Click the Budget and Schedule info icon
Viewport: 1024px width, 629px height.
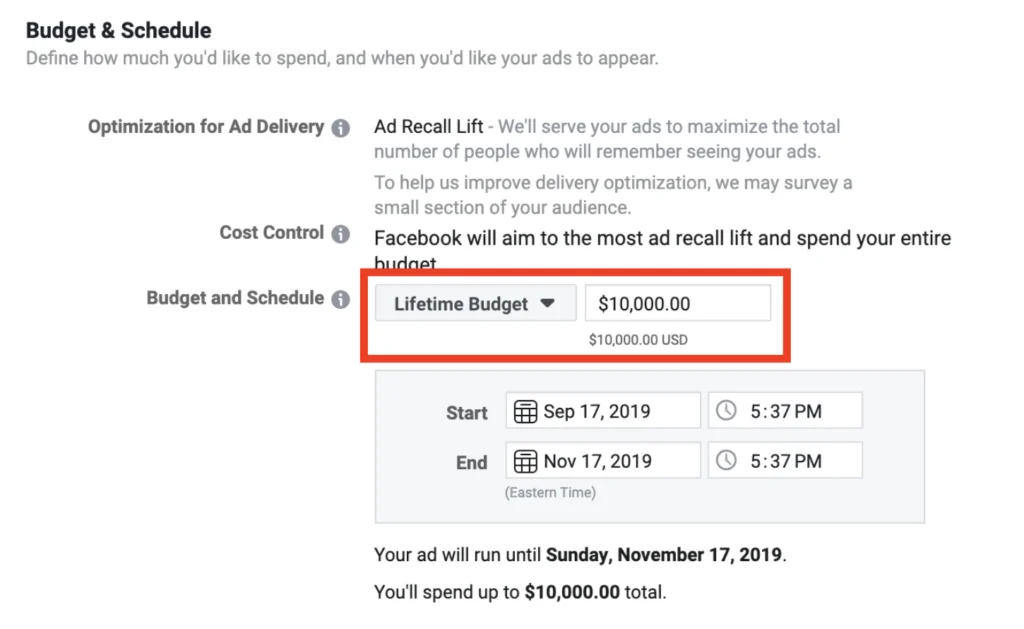click(x=342, y=297)
